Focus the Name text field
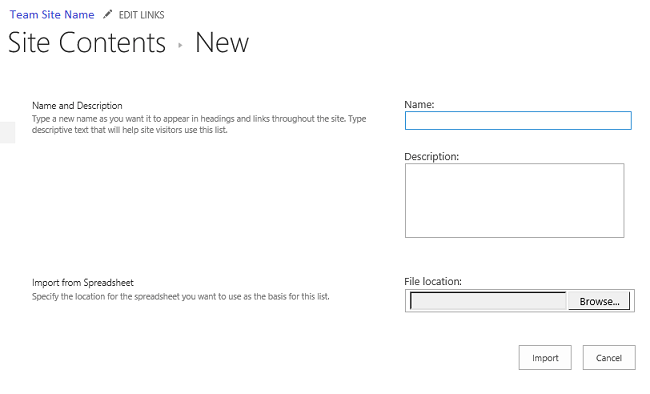Screen dimensions: 650x394 coord(518,120)
